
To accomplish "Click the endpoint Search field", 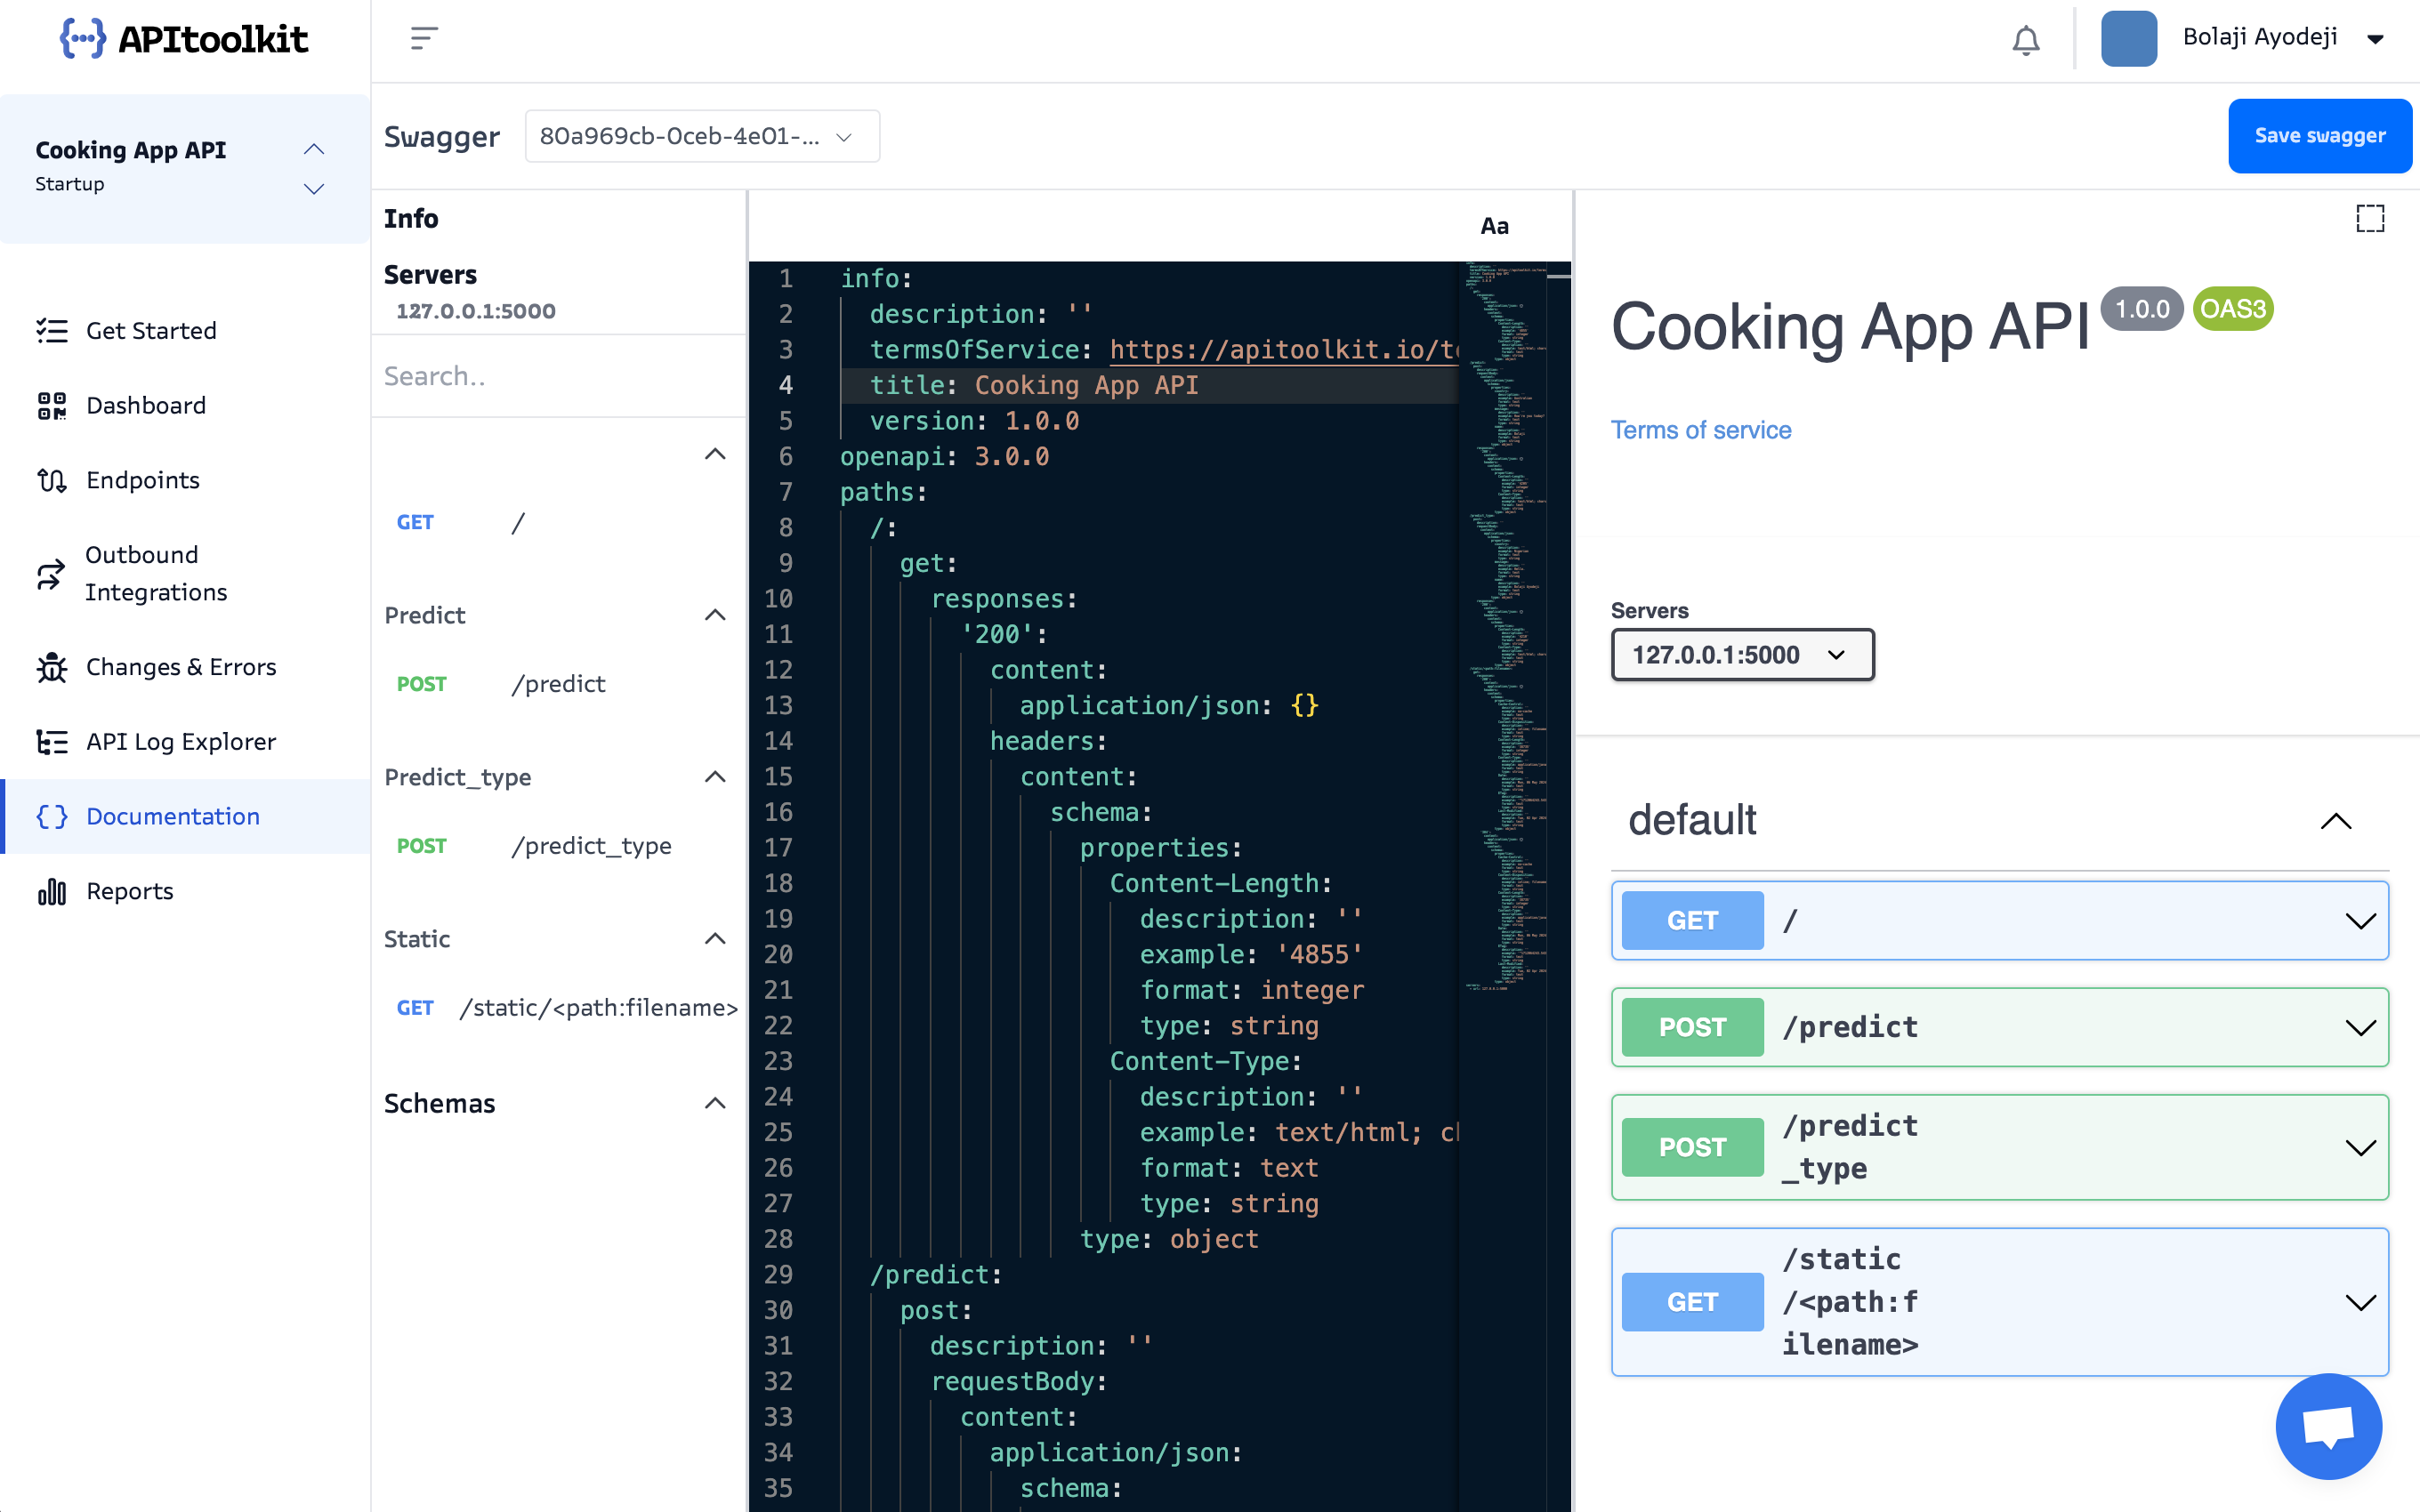I will [558, 376].
